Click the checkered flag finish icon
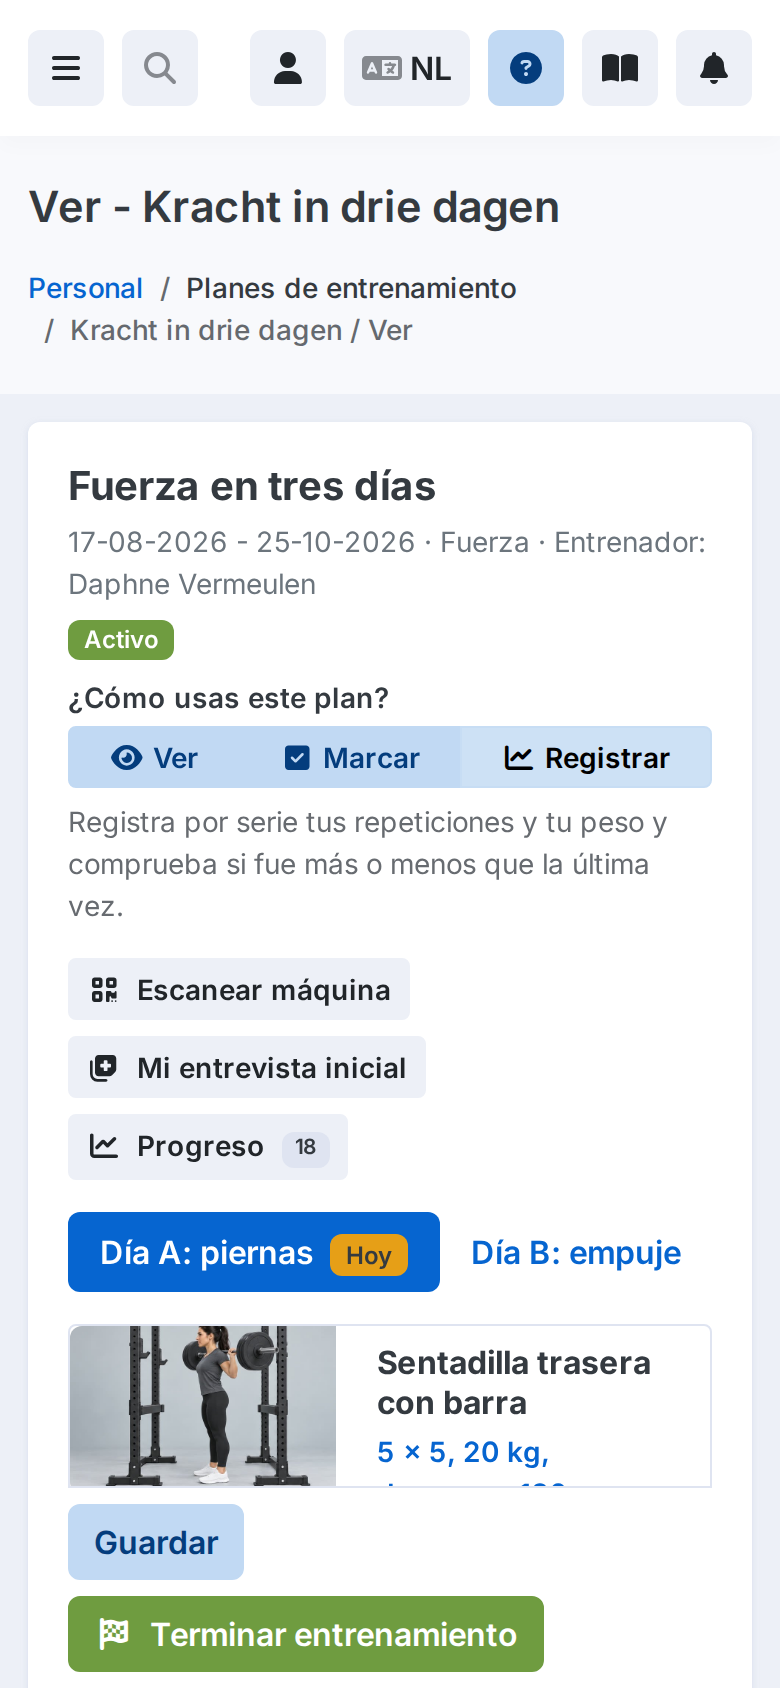 114,1634
